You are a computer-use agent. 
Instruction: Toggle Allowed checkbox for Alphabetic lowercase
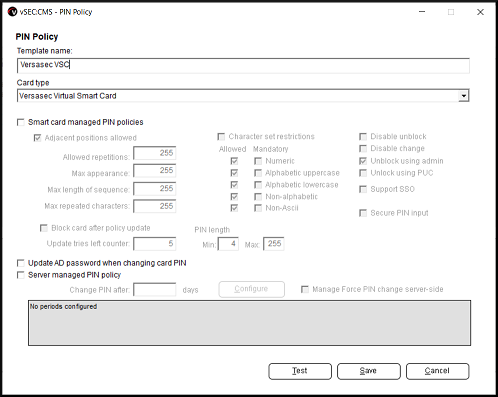[x=234, y=185]
